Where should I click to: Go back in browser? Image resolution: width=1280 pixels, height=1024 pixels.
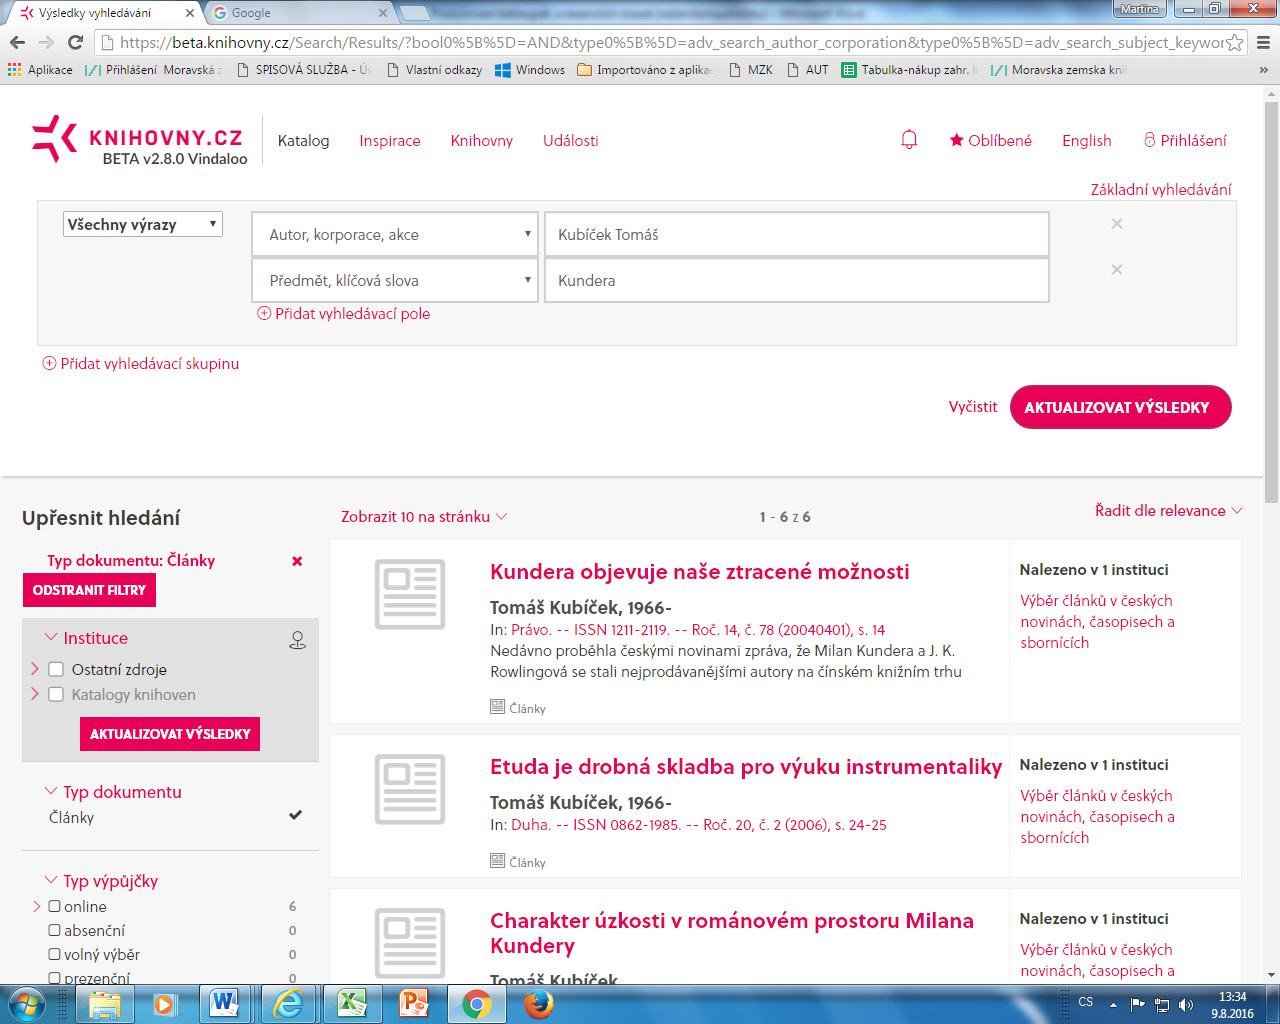pos(17,42)
